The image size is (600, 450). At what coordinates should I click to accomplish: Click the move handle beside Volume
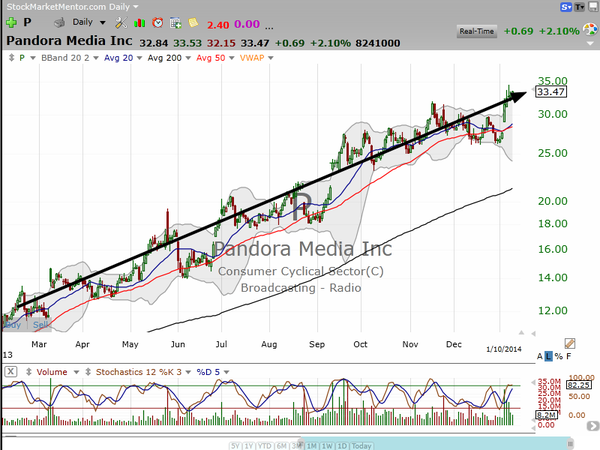click(x=29, y=372)
